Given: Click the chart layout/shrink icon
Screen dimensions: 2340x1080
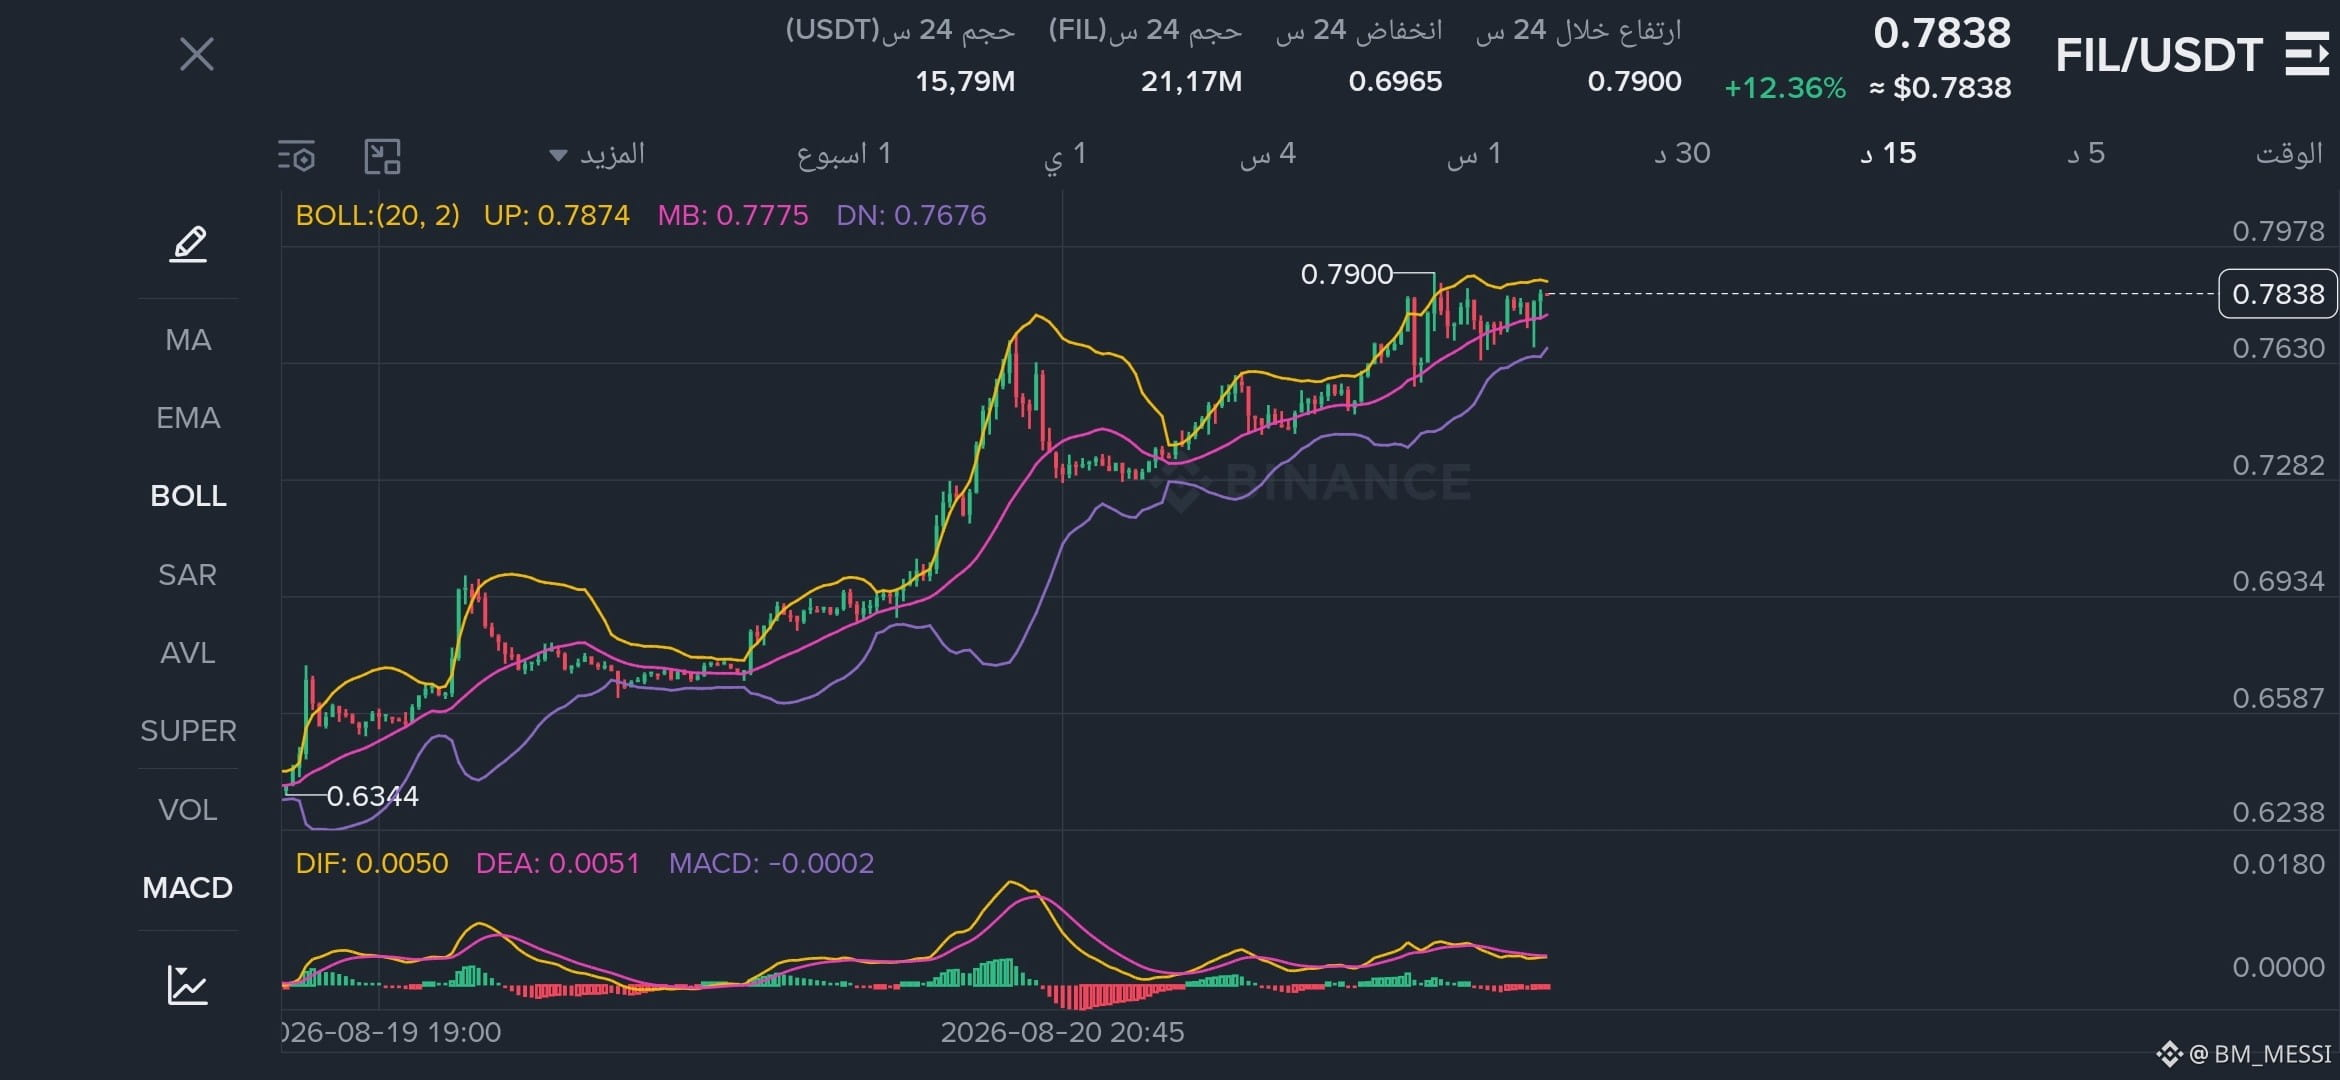Looking at the screenshot, I should (382, 156).
